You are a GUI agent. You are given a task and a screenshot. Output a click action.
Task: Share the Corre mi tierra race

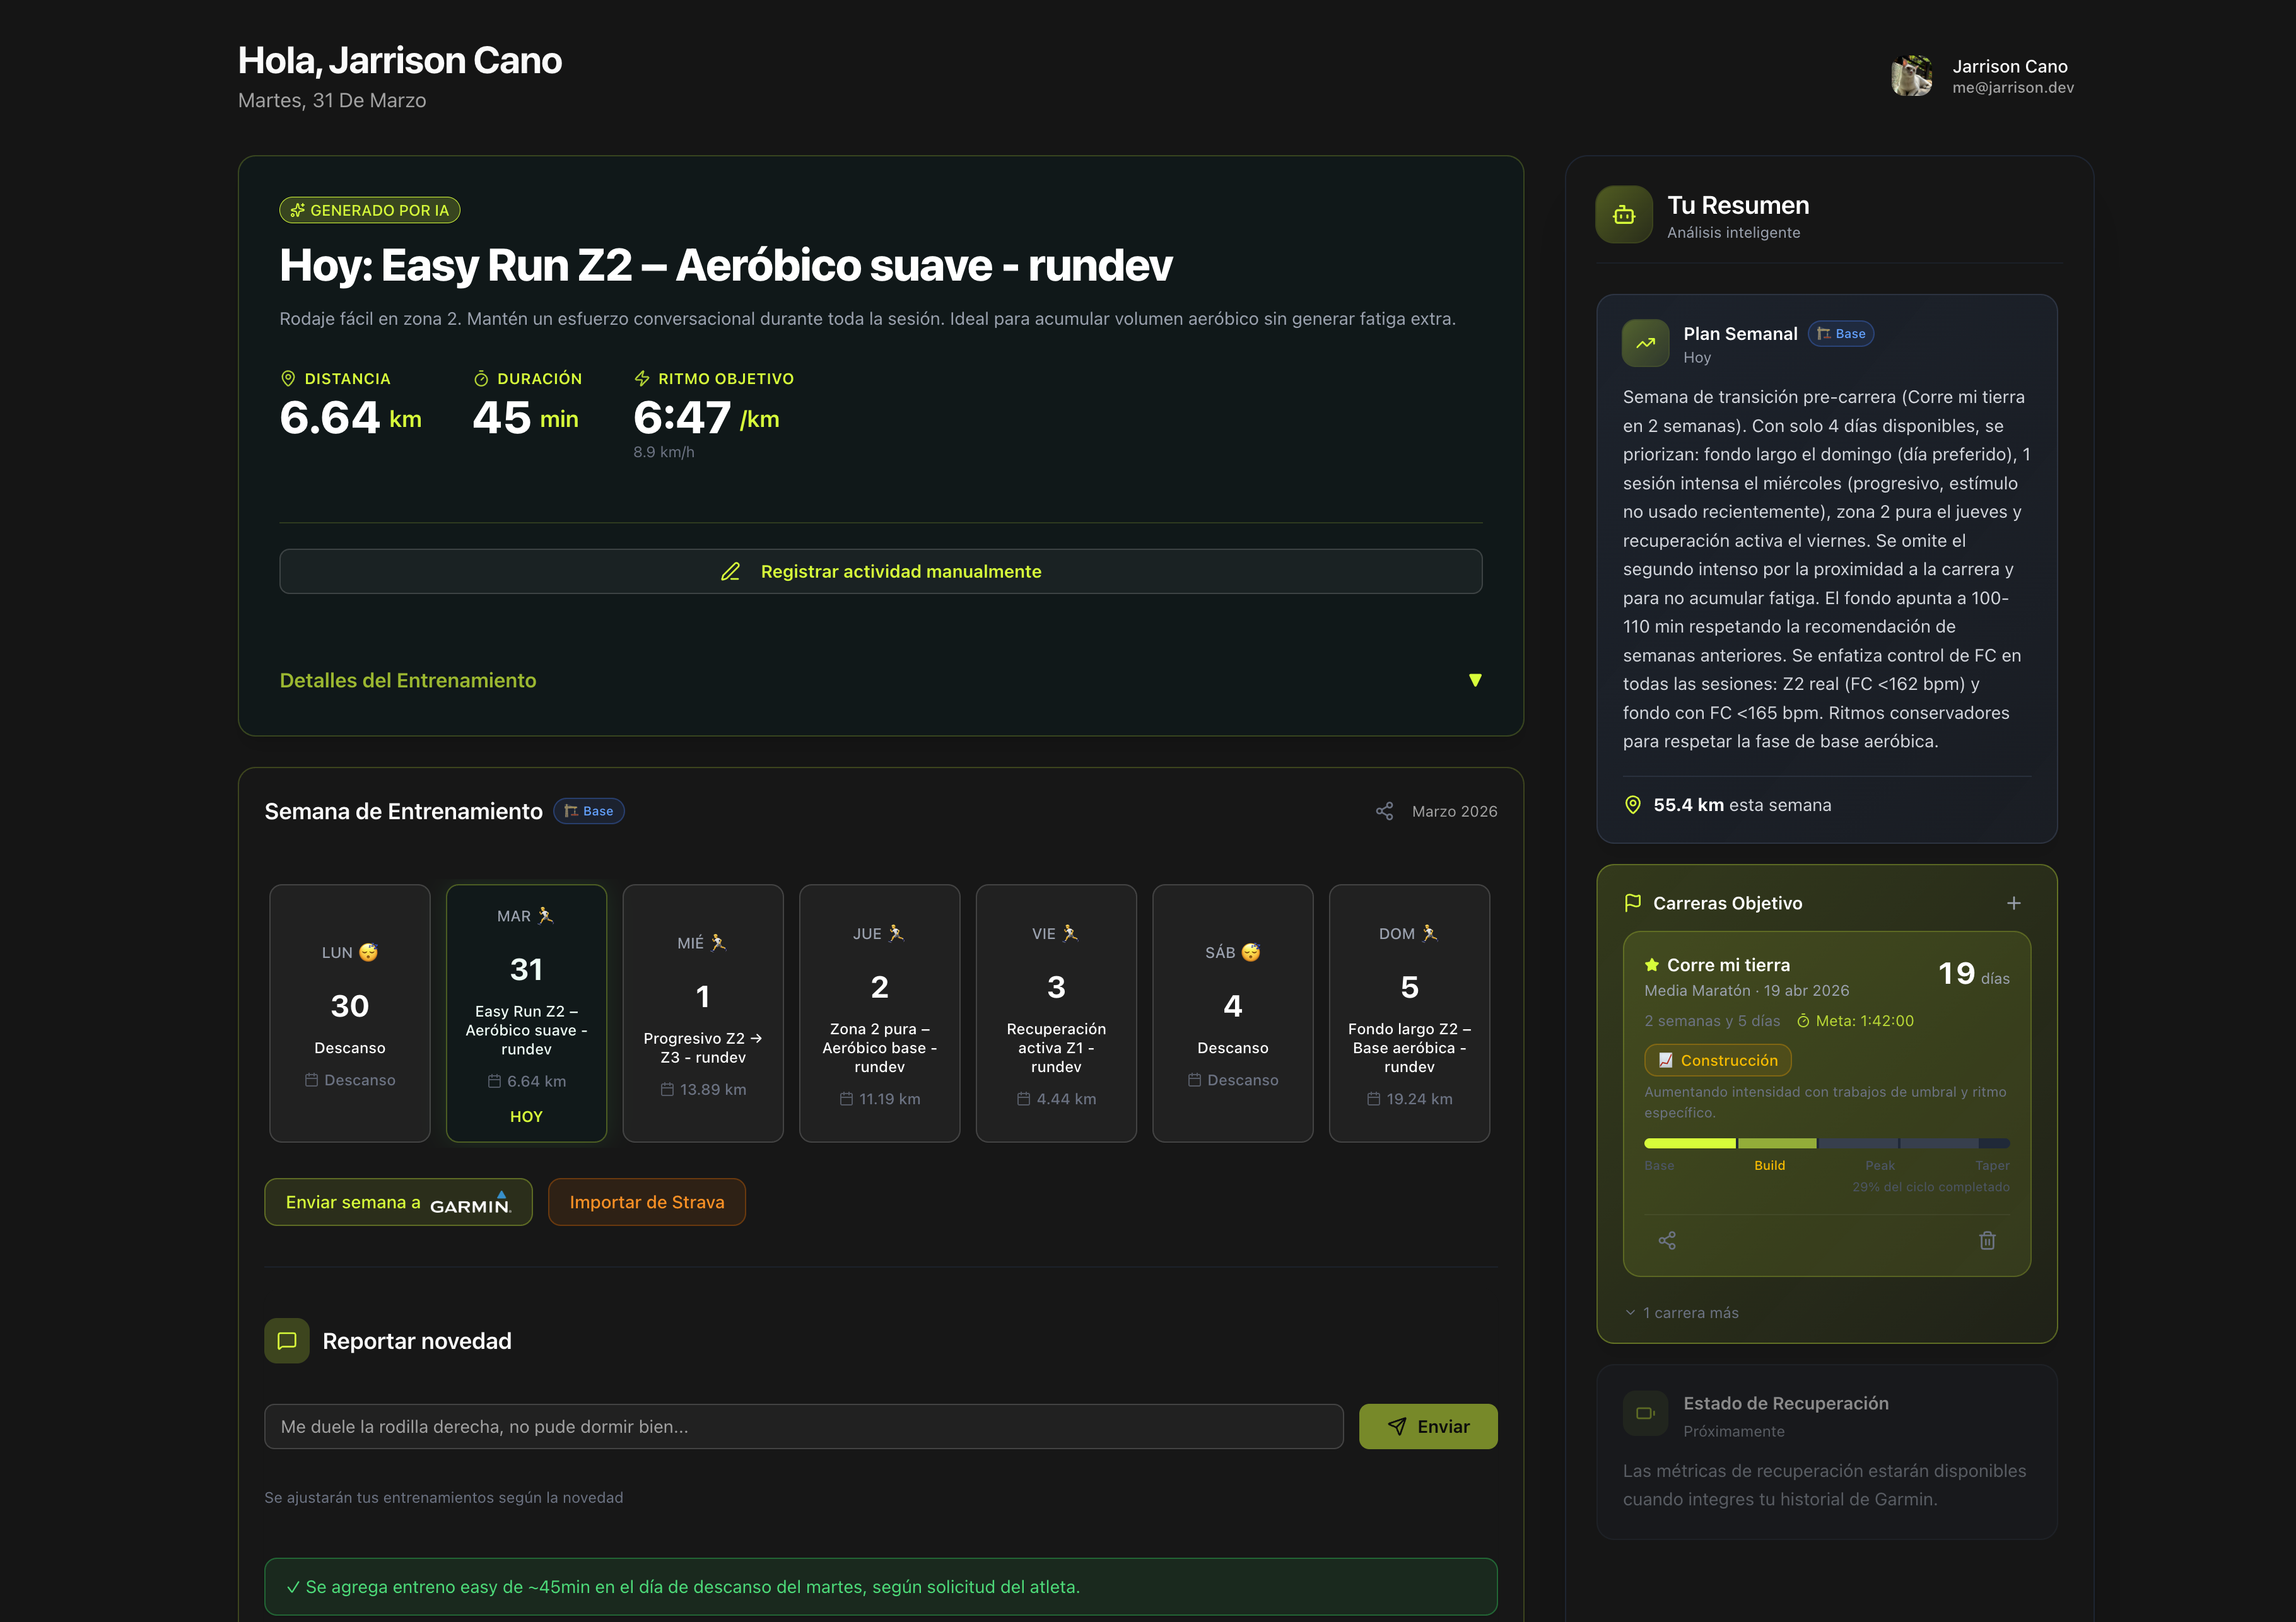coord(1668,1240)
